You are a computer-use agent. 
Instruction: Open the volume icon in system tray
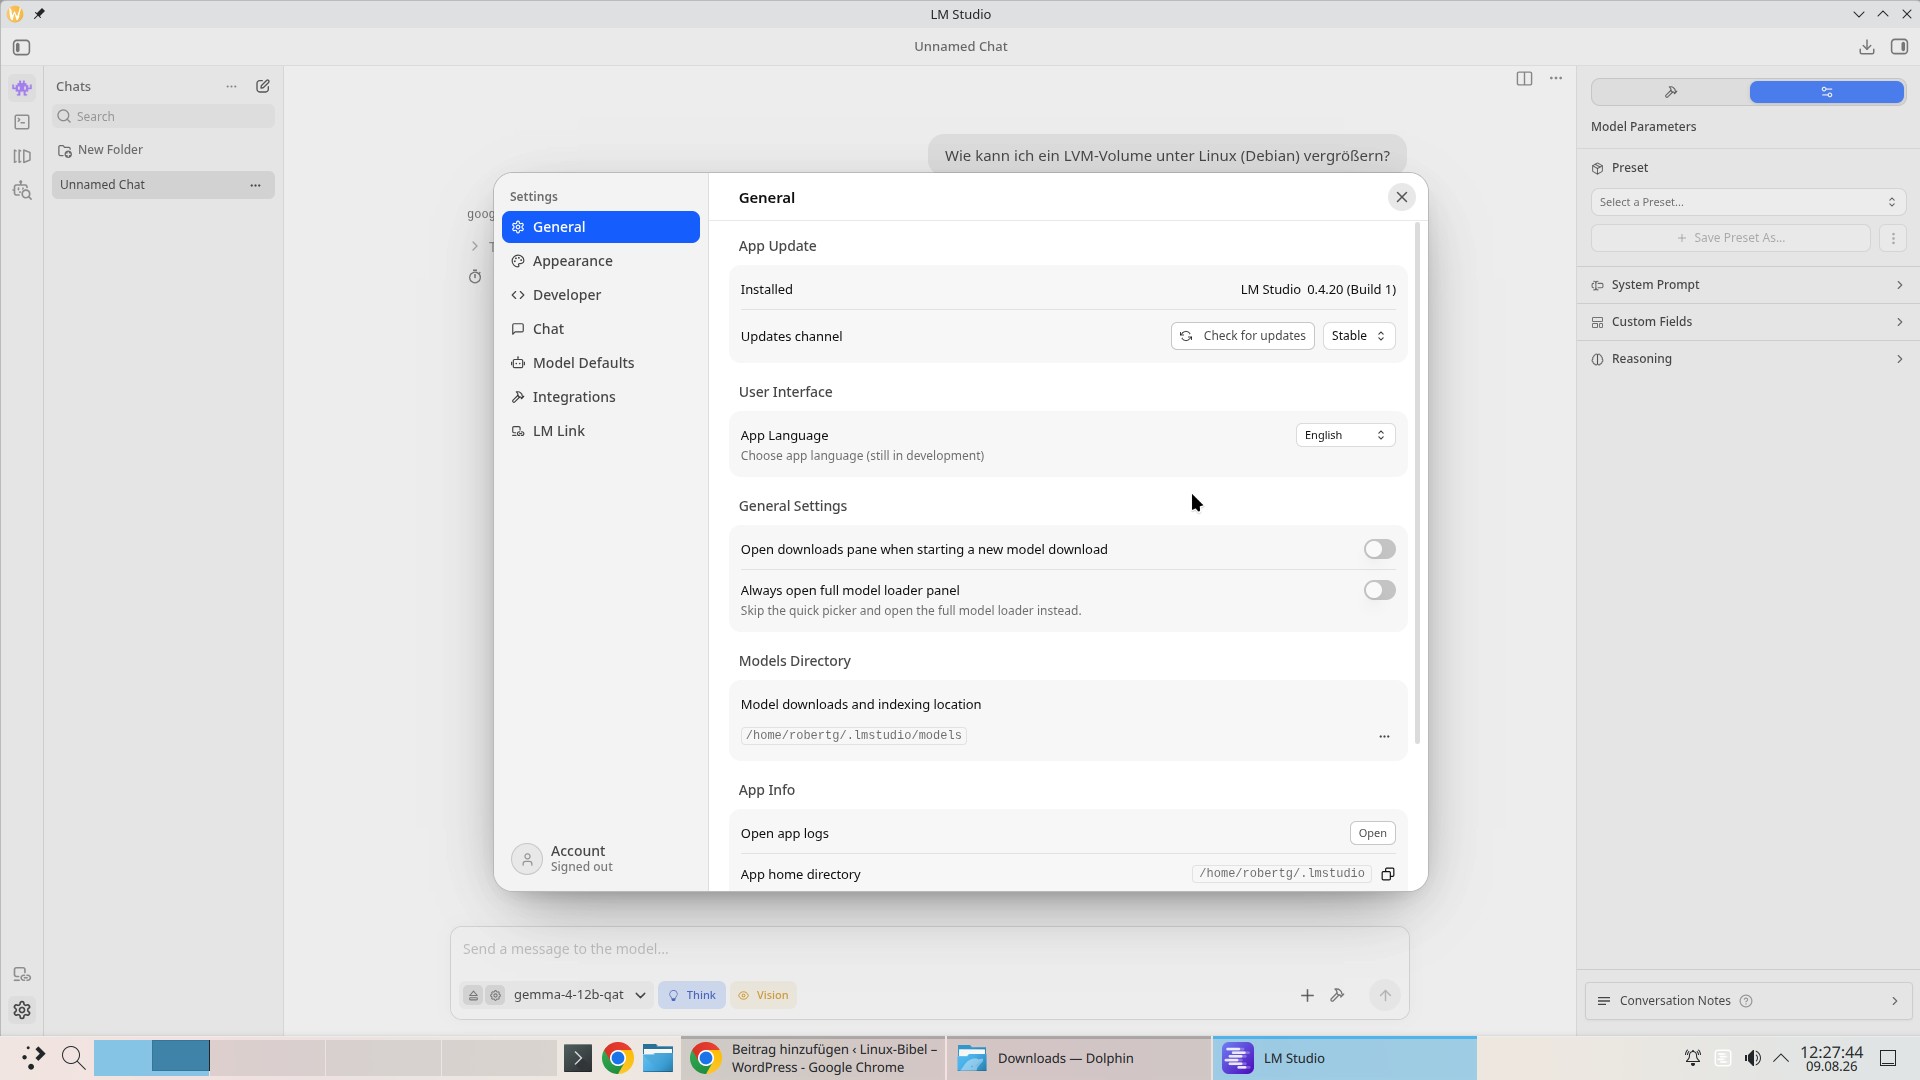click(1752, 1058)
